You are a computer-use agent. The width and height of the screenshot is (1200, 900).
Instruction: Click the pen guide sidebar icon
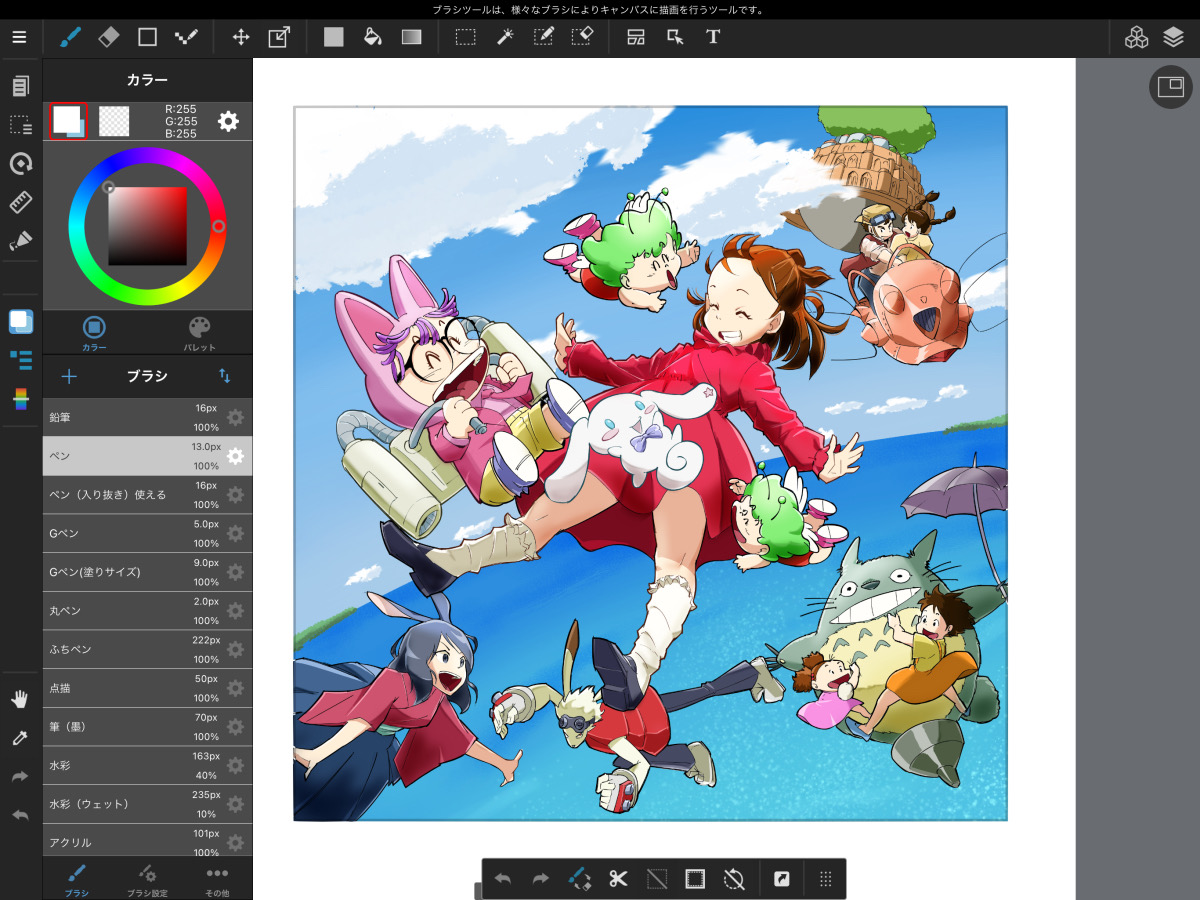20,241
